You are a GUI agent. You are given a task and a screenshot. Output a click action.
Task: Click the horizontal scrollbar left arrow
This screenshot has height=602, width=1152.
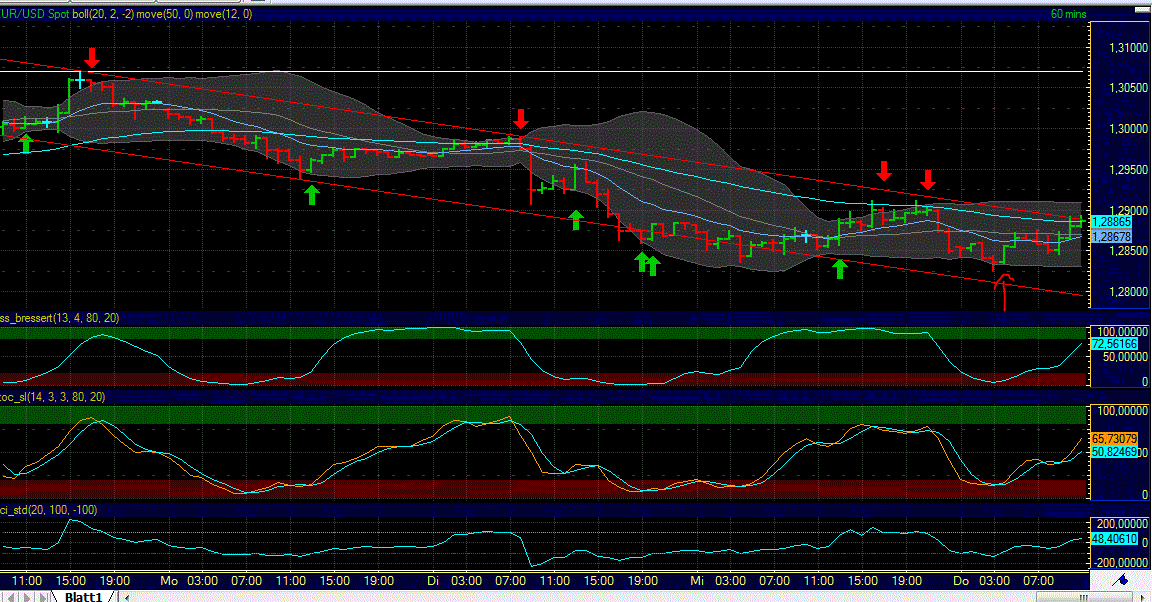(127, 598)
